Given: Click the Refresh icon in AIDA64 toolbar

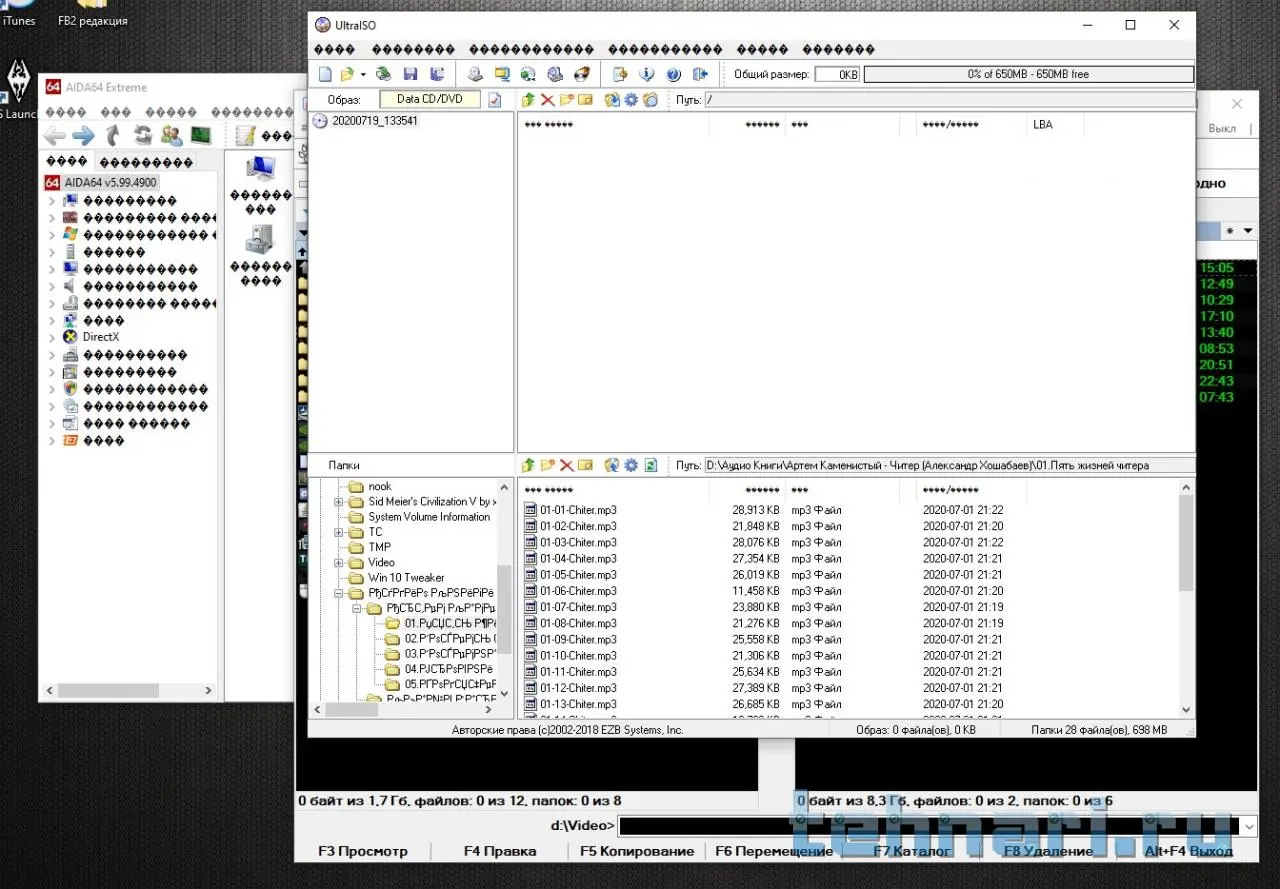Looking at the screenshot, I should [x=143, y=135].
